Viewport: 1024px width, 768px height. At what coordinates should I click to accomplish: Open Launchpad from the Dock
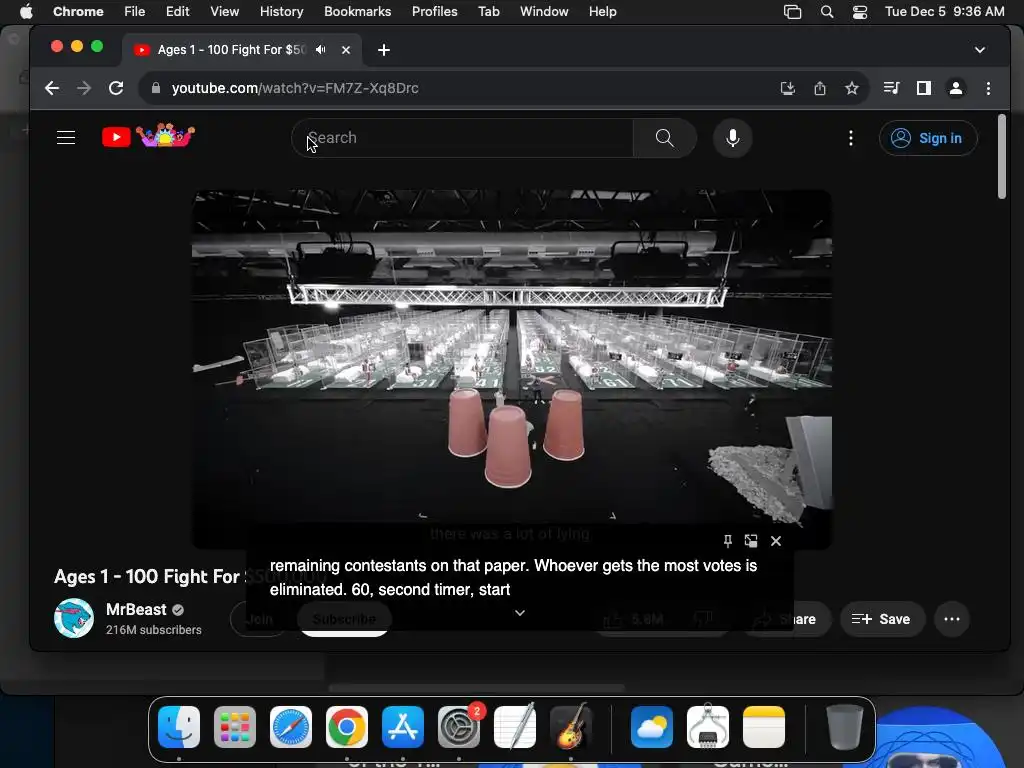[235, 727]
